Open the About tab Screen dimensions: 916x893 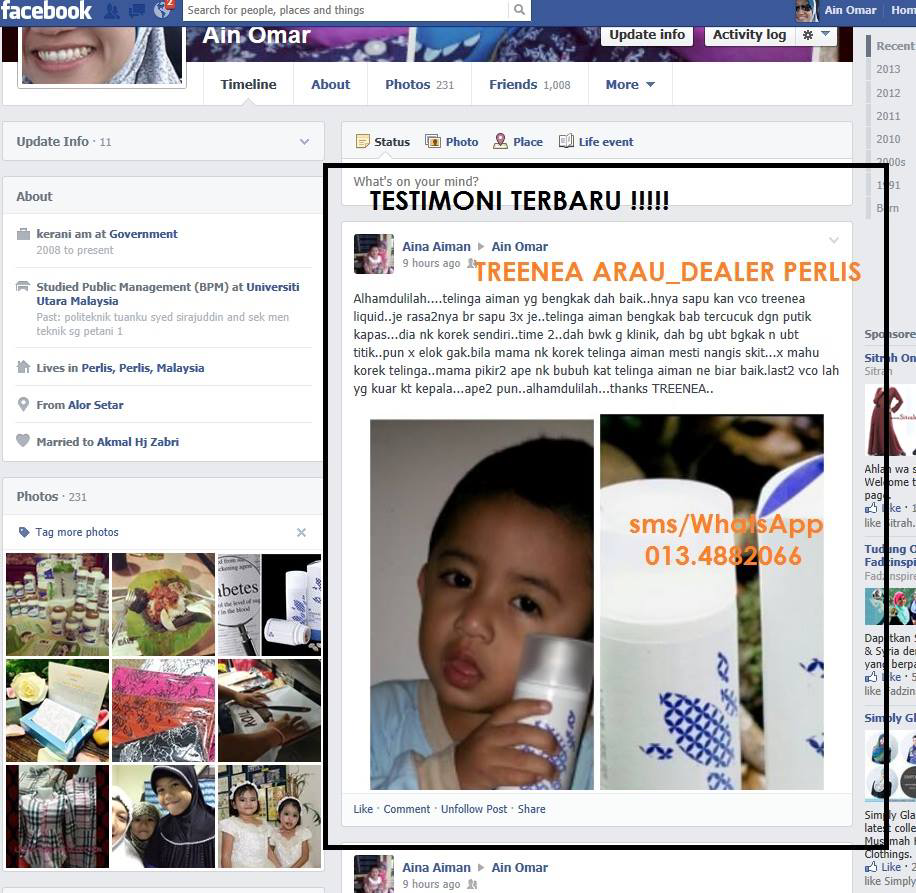(331, 85)
